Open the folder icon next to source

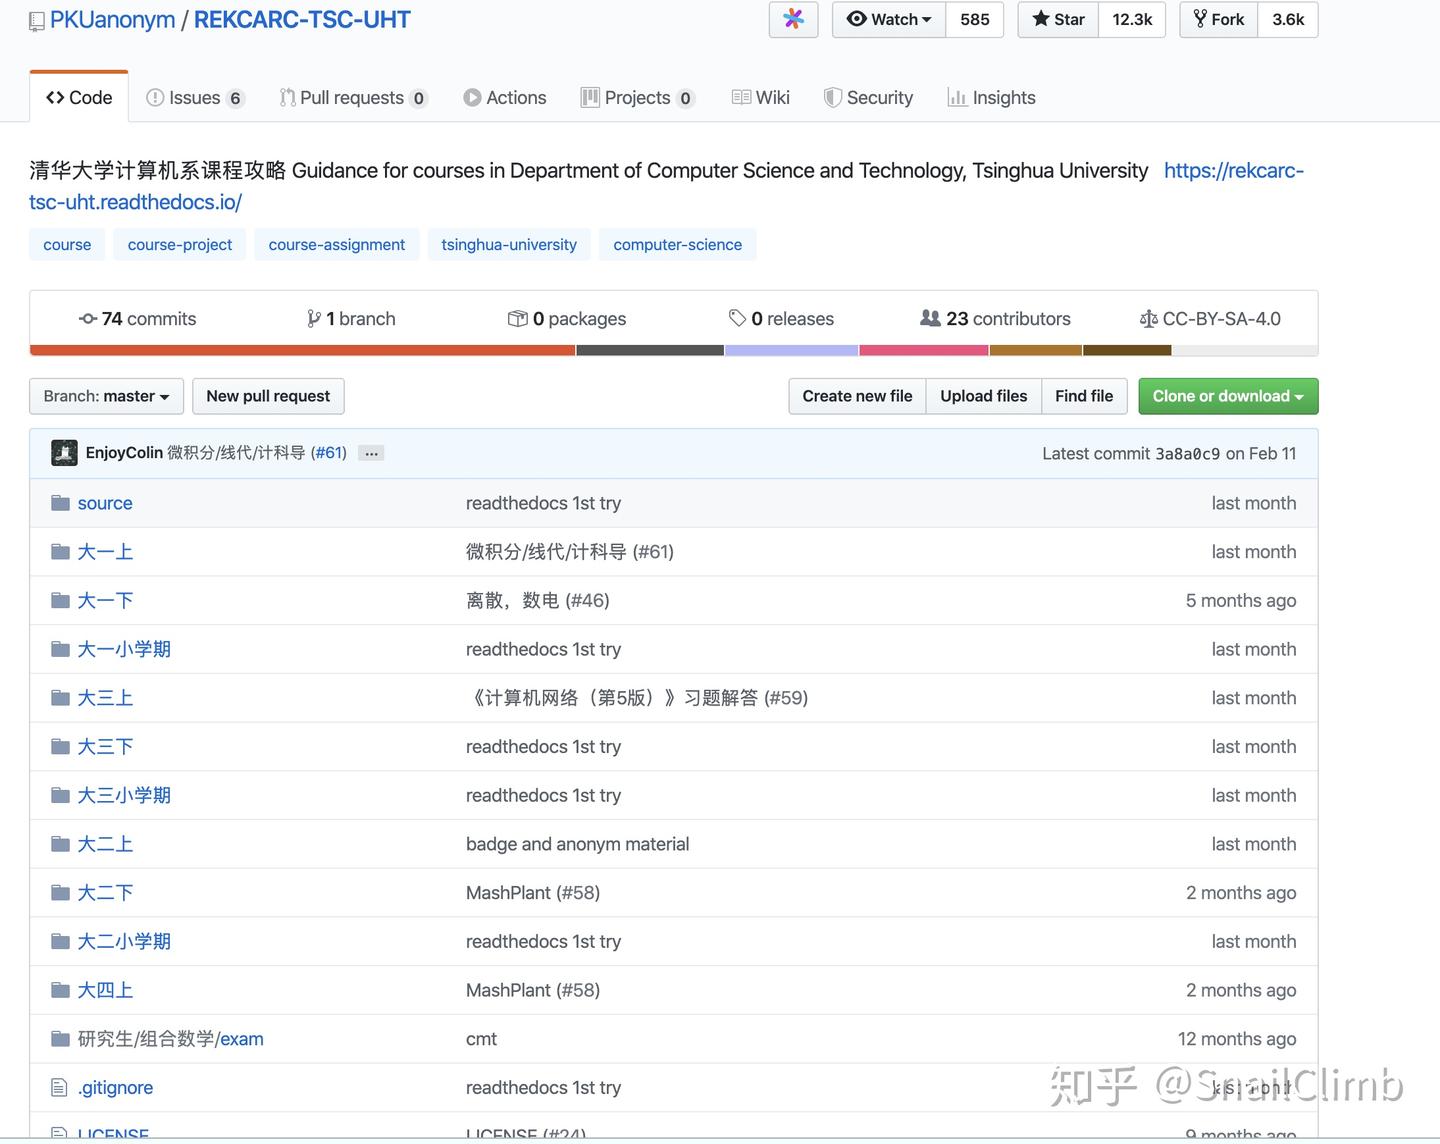59,502
